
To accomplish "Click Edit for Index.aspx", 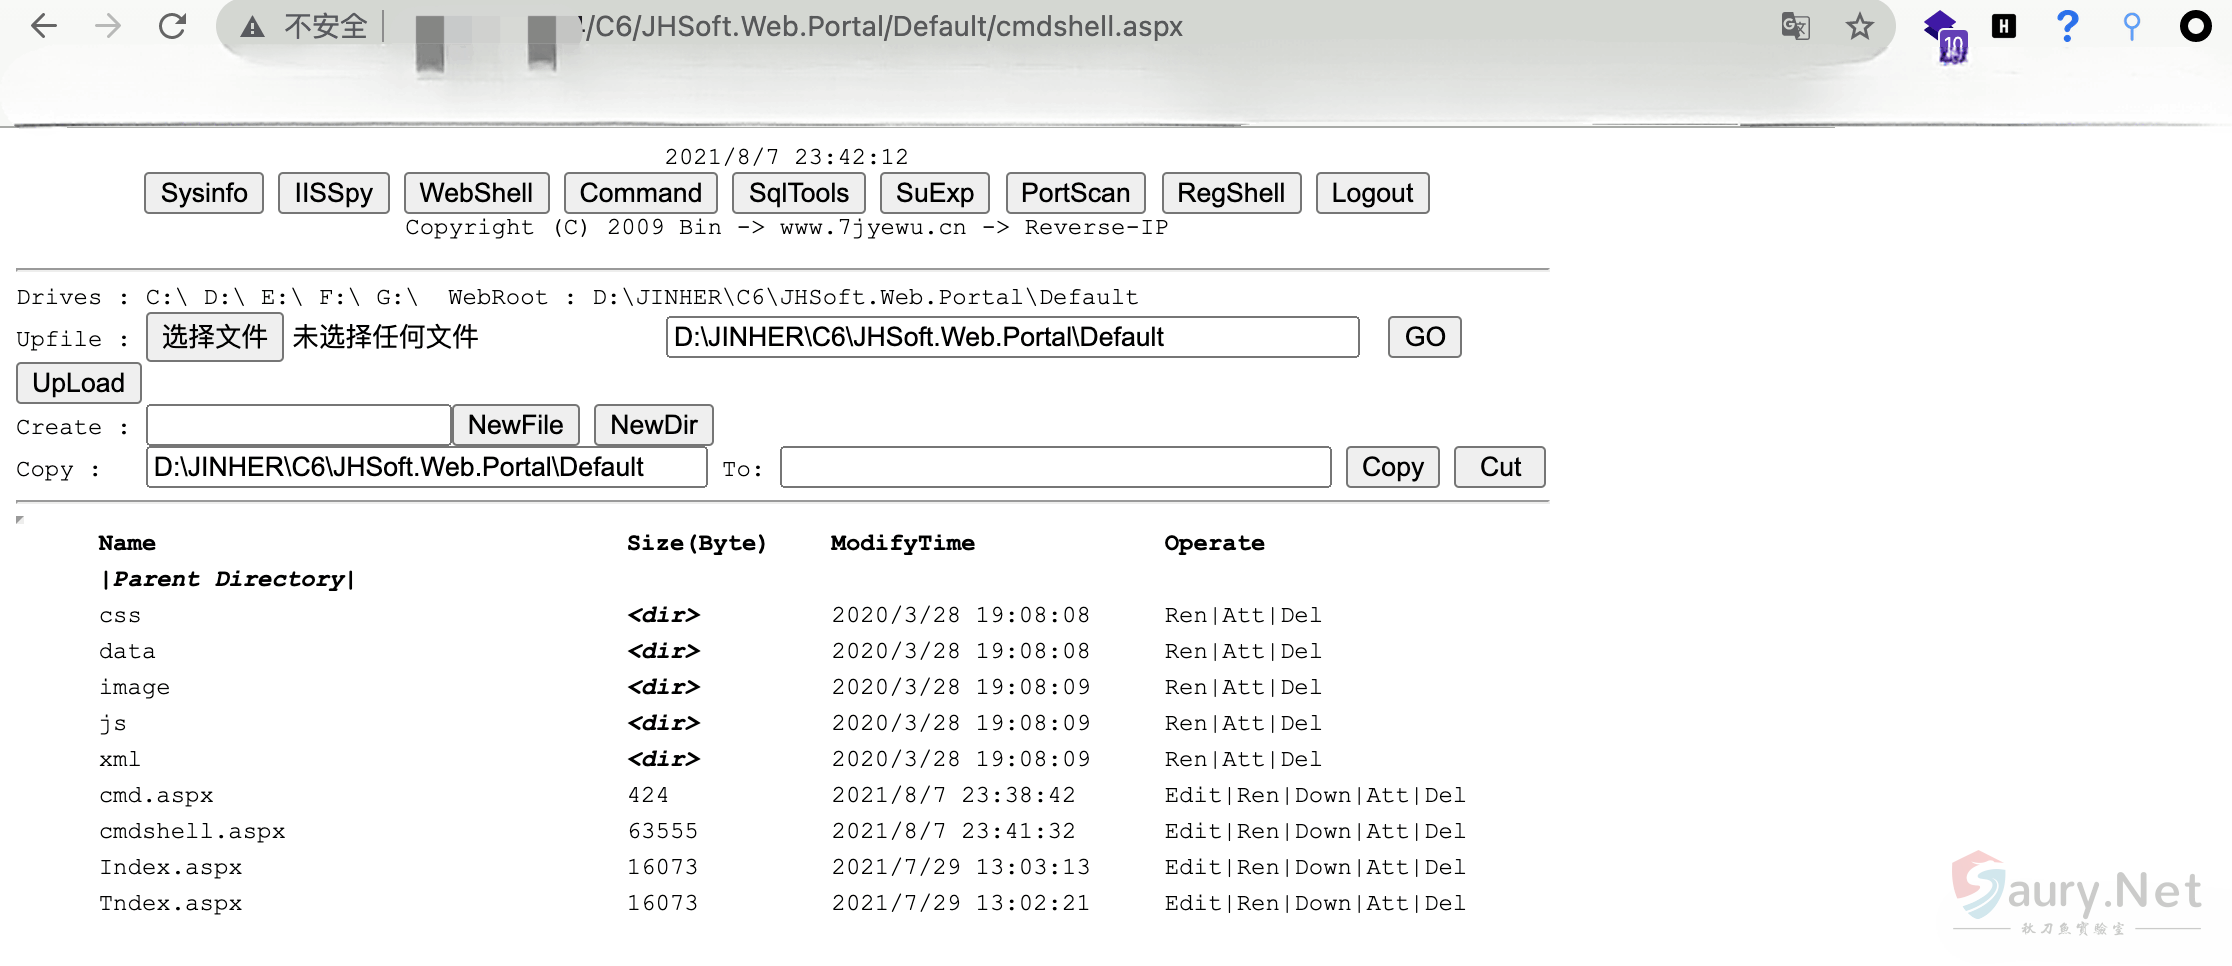I will [1193, 867].
